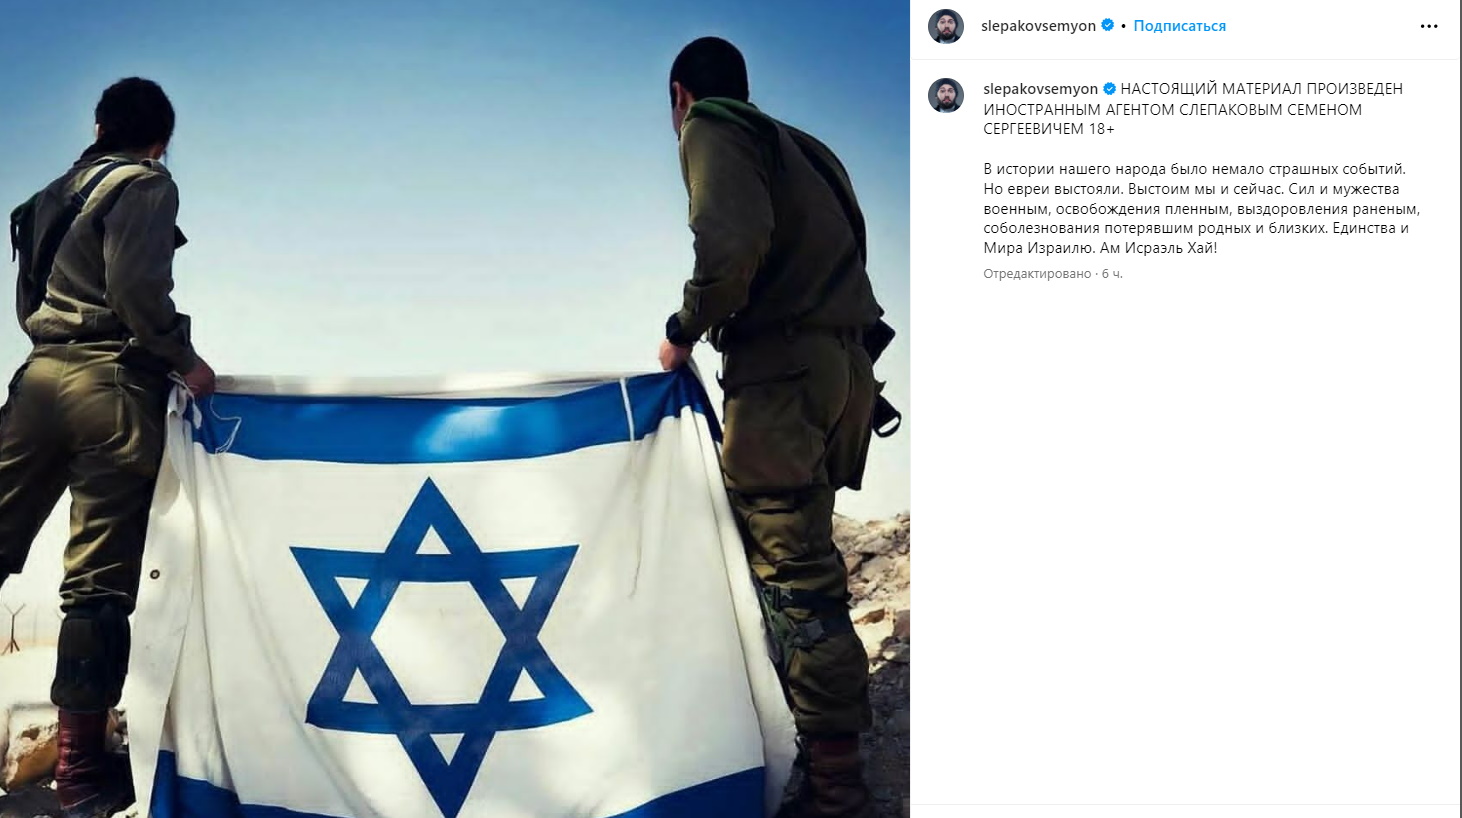Click the verified badge next to caption username
The height and width of the screenshot is (818, 1462).
(1109, 89)
